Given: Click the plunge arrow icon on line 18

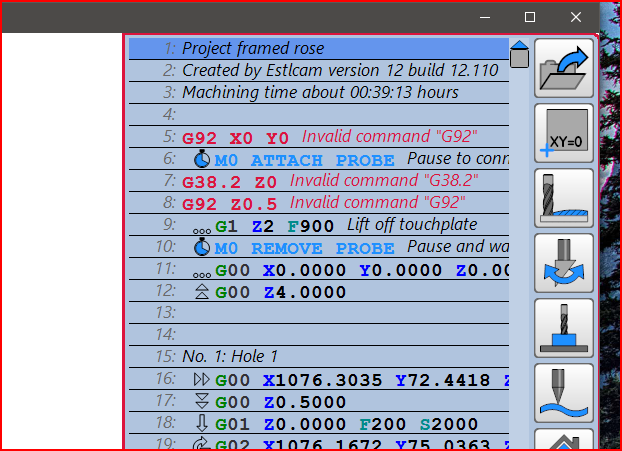Looking at the screenshot, I should pyautogui.click(x=202, y=423).
